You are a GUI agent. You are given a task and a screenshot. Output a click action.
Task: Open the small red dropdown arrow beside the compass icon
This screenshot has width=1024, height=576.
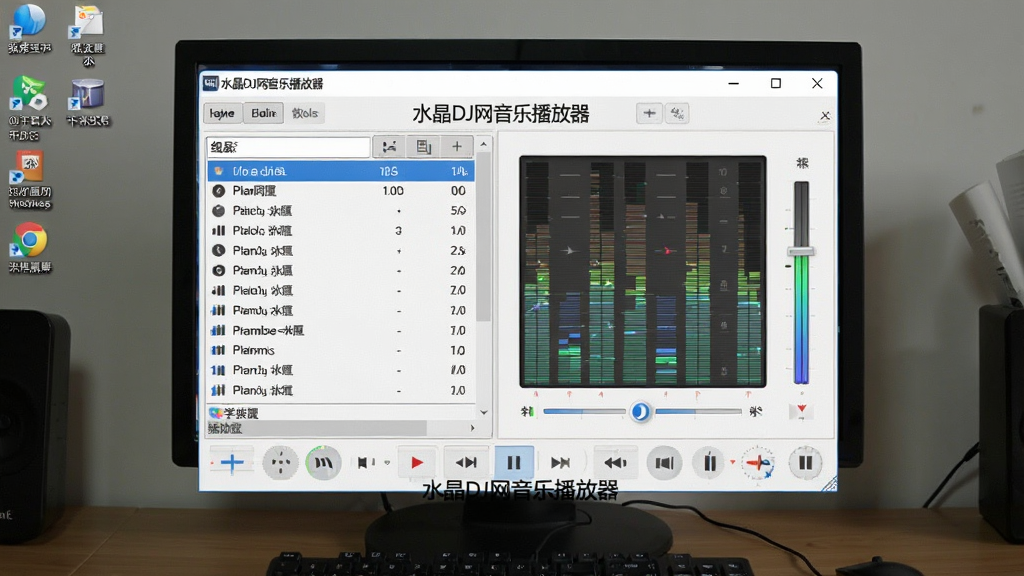point(732,462)
